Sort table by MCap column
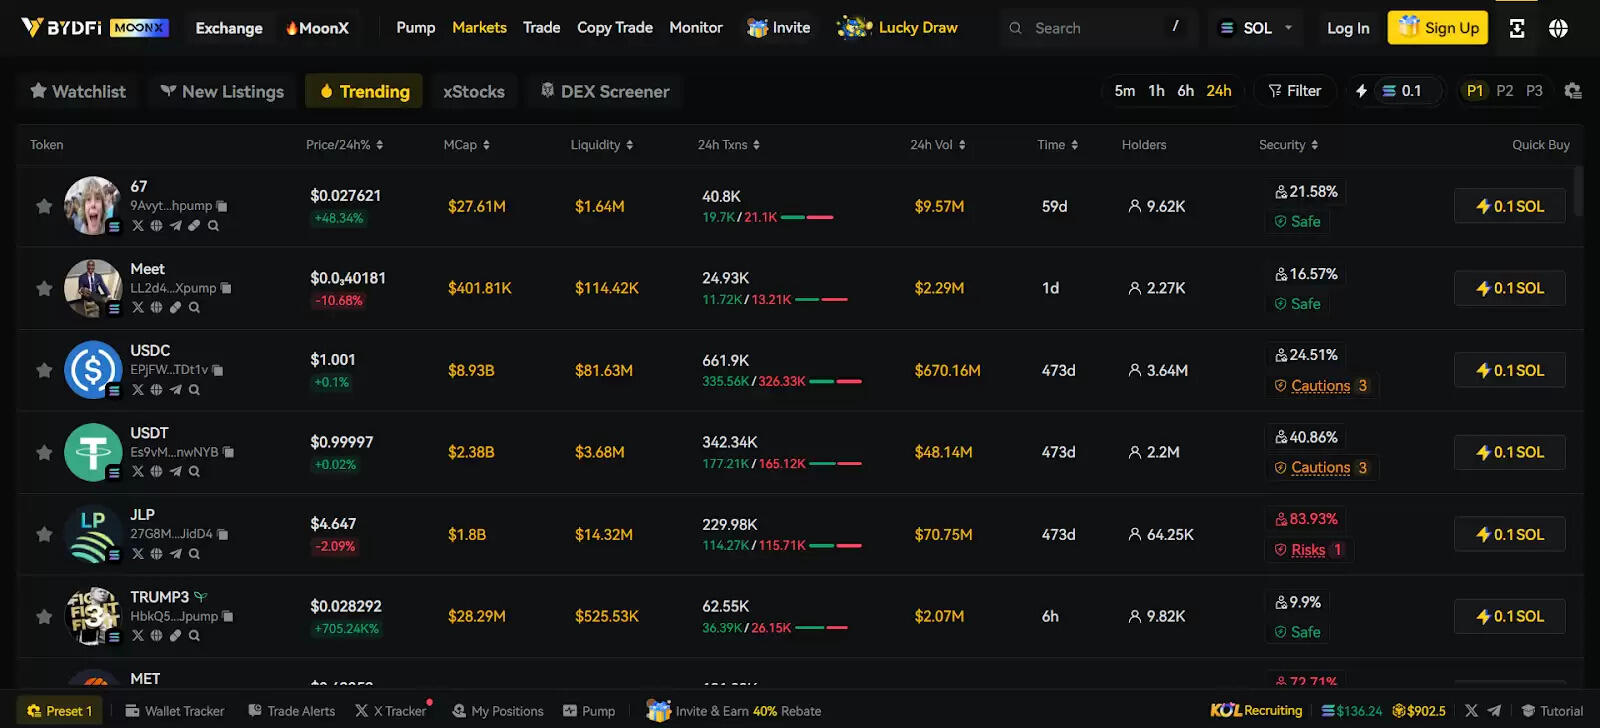Screen dimensions: 1600x728 click(x=466, y=145)
